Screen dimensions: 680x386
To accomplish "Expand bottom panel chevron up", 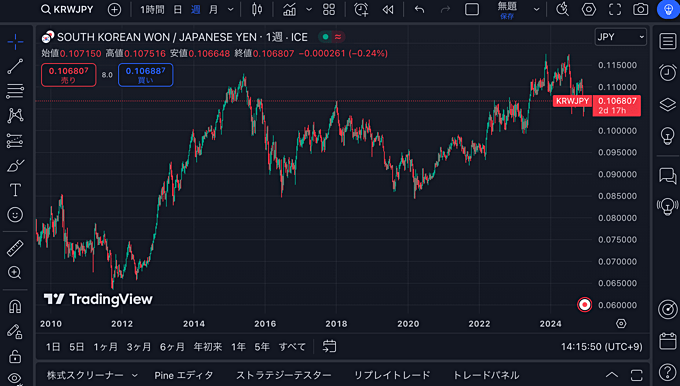I will (611, 375).
